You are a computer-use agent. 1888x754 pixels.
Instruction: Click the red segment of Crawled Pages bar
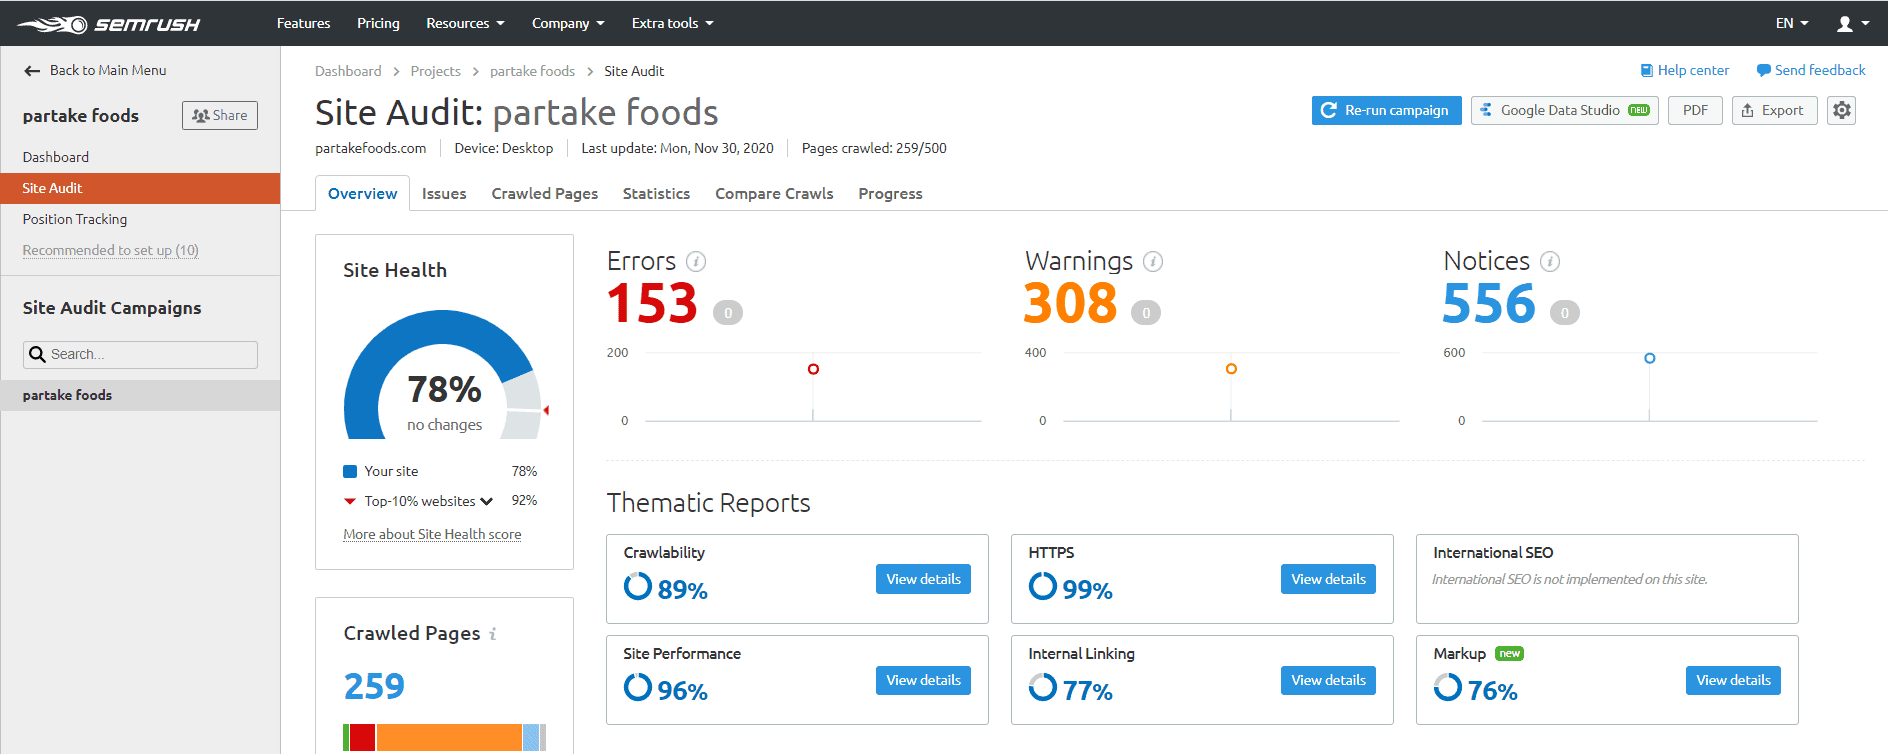pyautogui.click(x=362, y=737)
